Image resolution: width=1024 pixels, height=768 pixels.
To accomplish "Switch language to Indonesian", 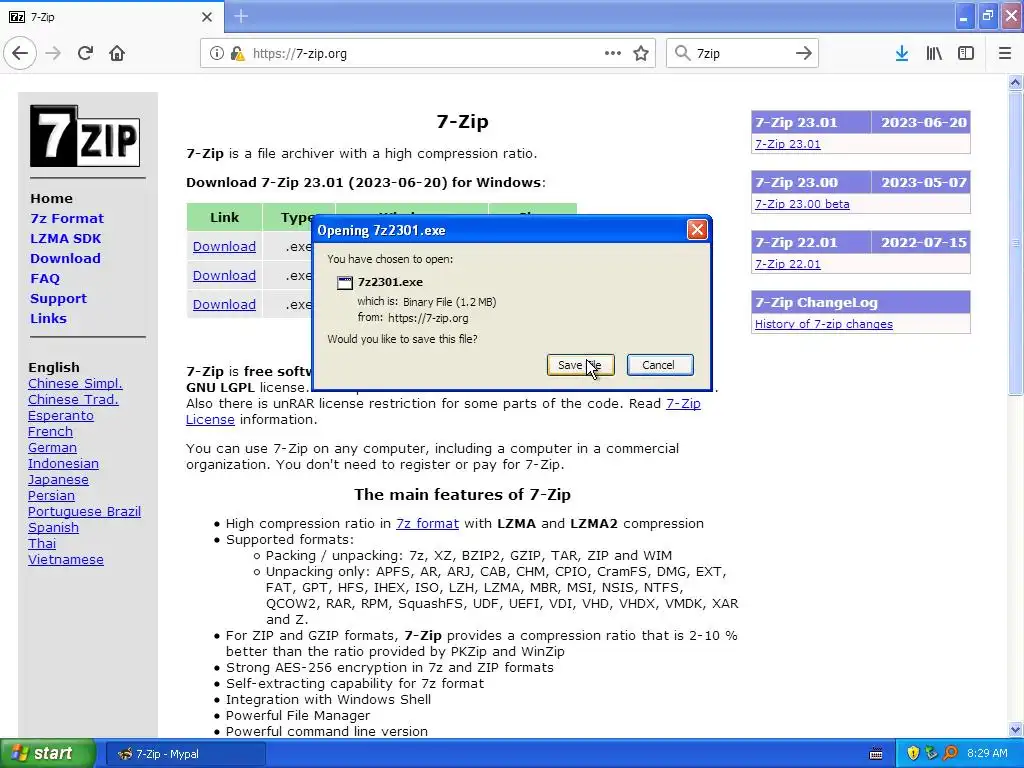I will pos(63,464).
